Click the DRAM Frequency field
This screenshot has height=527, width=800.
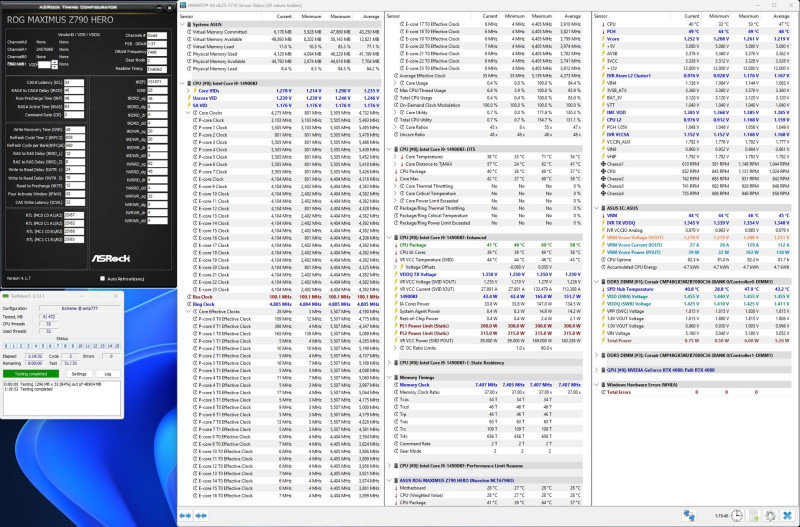[157, 52]
